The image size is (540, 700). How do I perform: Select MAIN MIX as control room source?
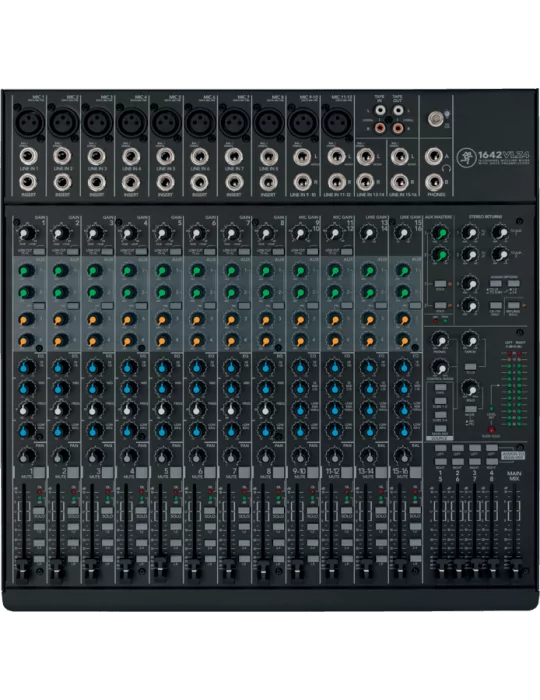(440, 429)
